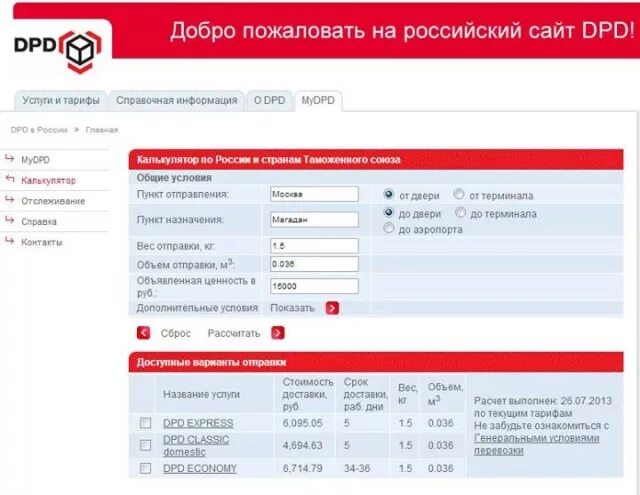
Task: Open the DPD EXPRESS service link
Action: [198, 423]
